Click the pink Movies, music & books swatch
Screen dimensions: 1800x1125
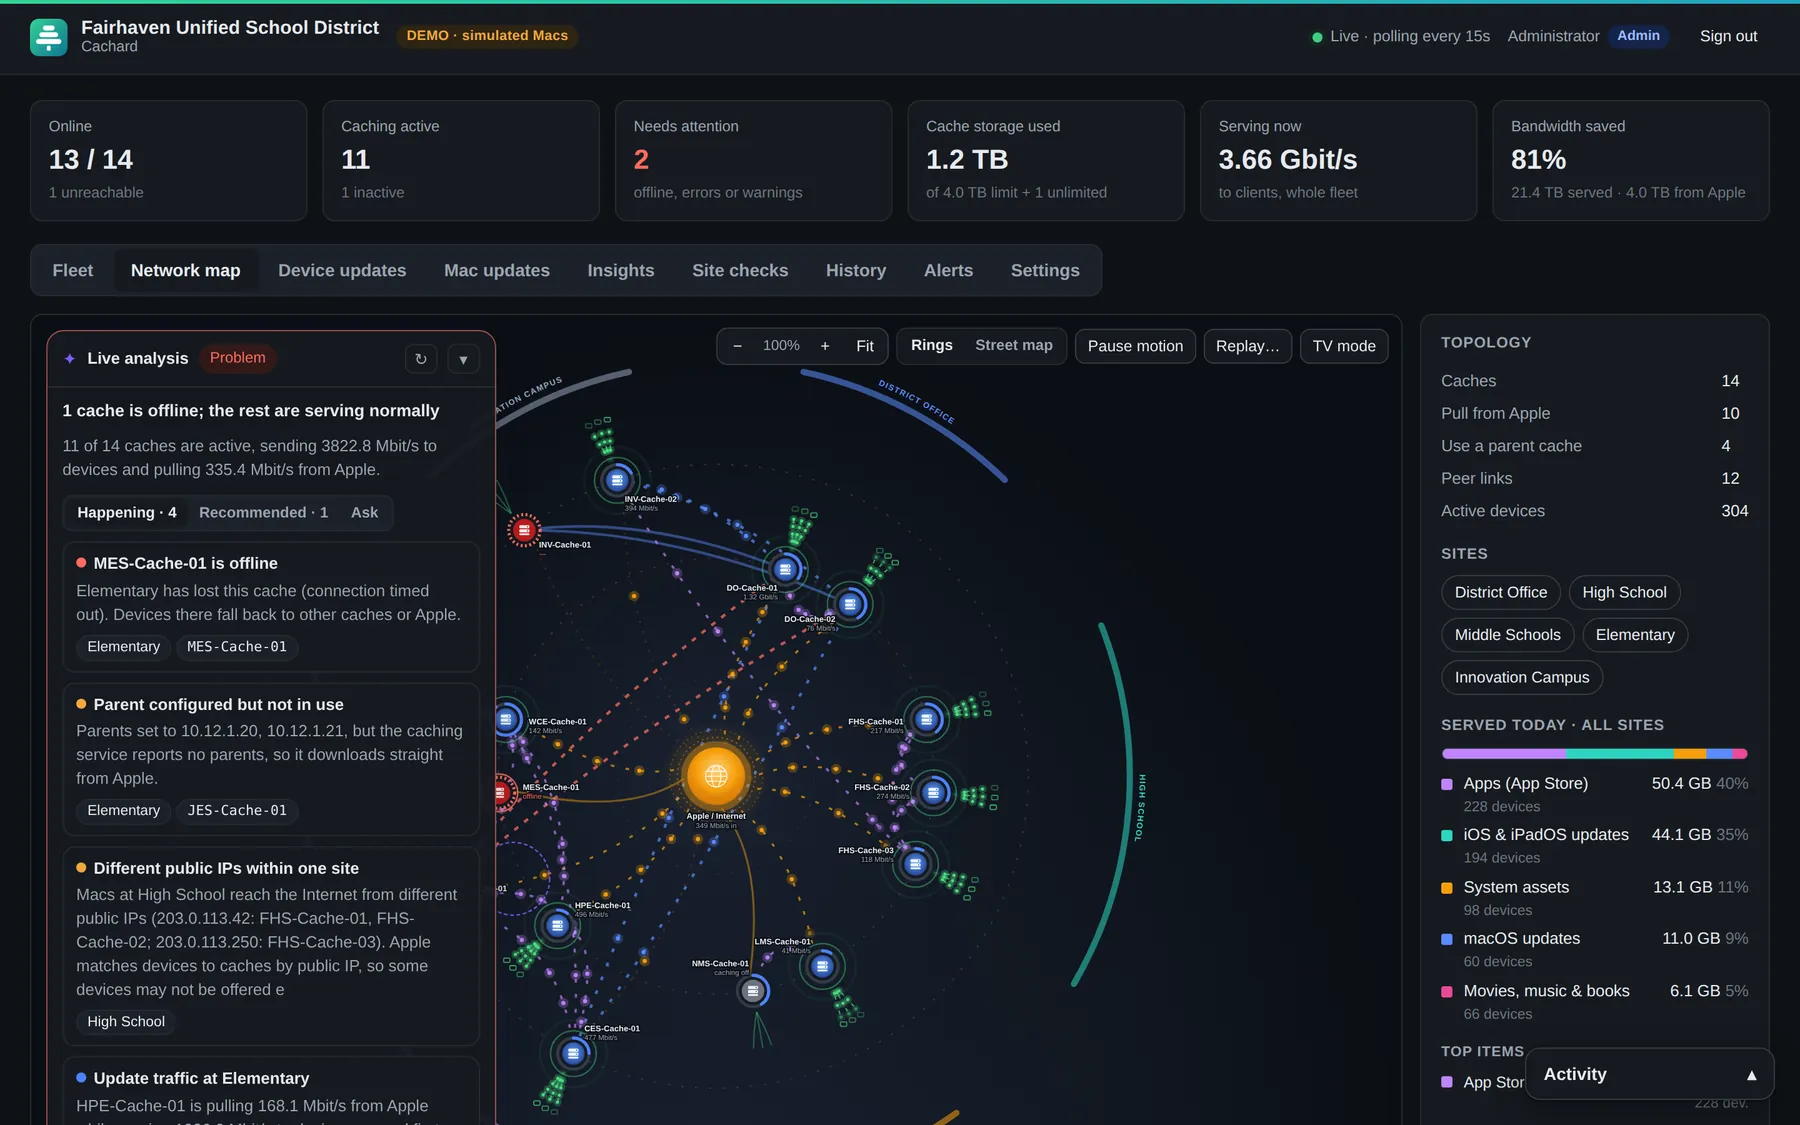[1447, 992]
